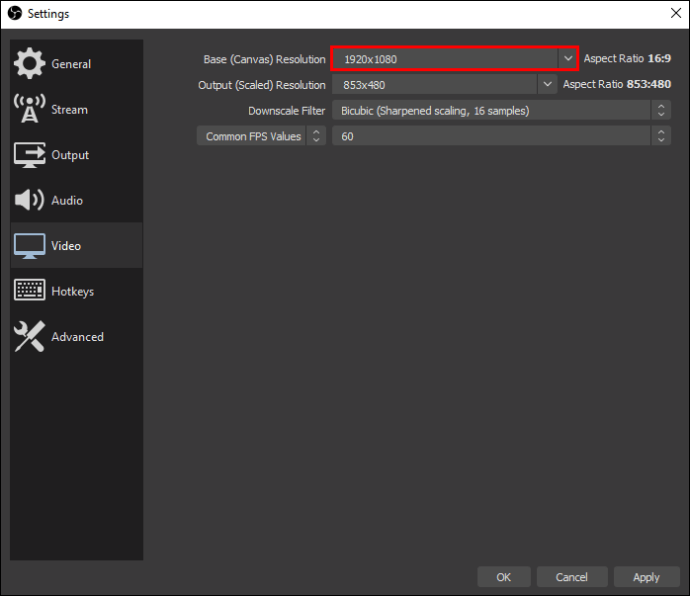Go to the Output settings tab
This screenshot has height=596, width=690.
(x=77, y=155)
